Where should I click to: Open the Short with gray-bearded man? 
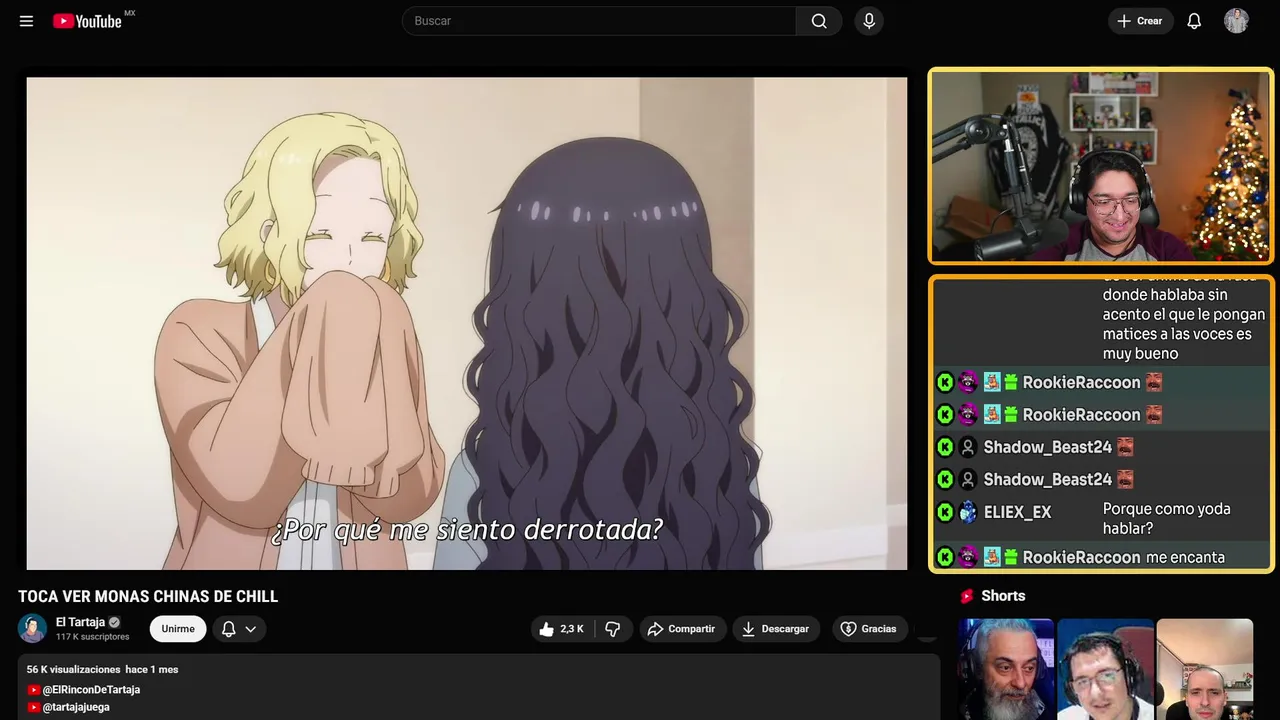click(x=1006, y=669)
